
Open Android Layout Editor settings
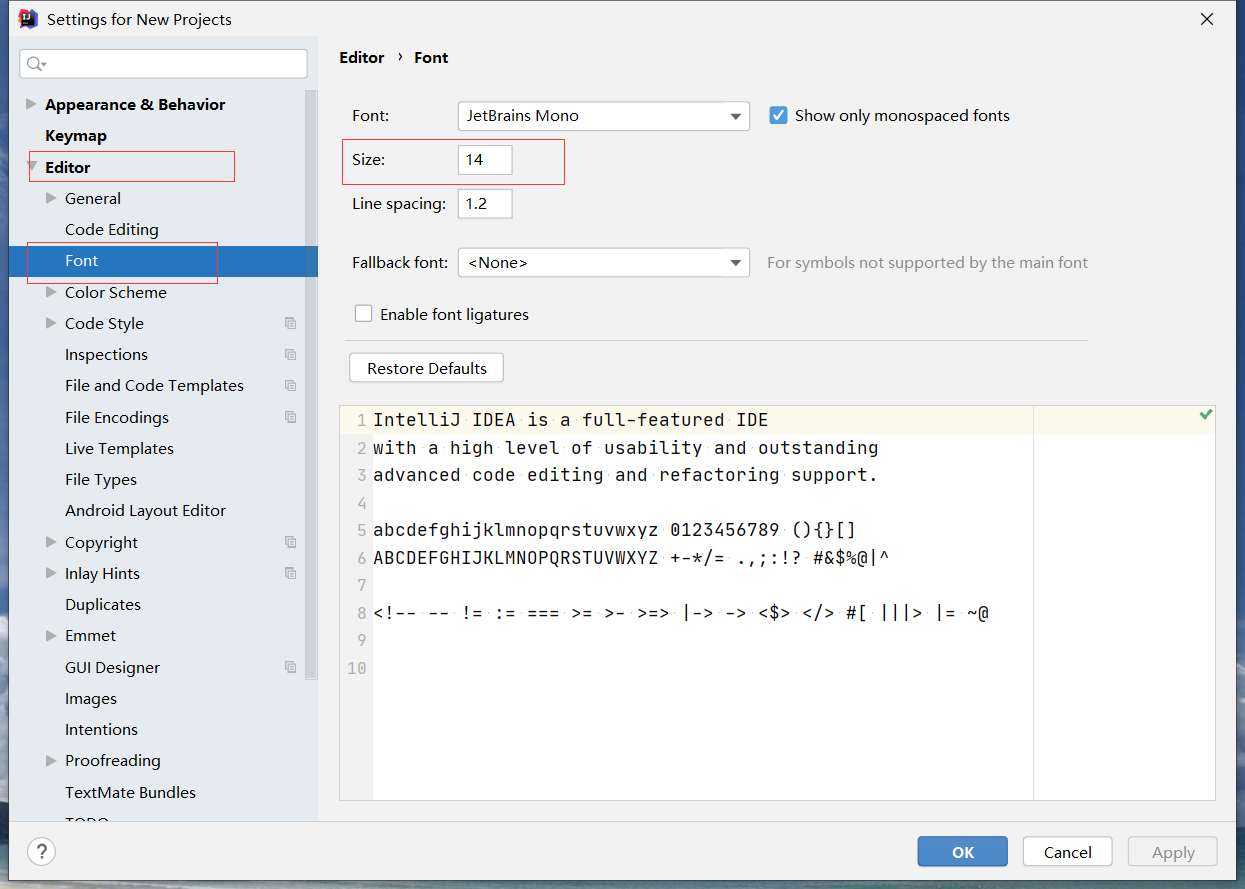point(145,510)
